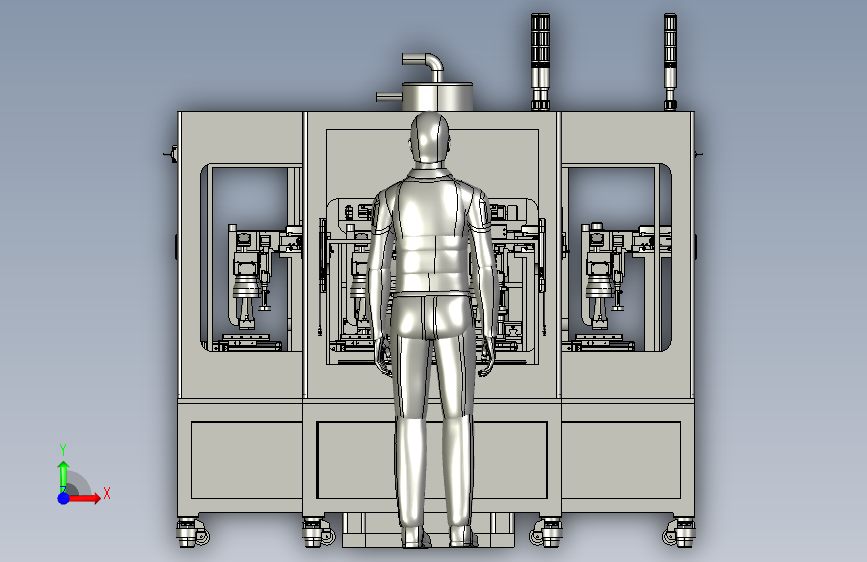Image resolution: width=867 pixels, height=562 pixels.
Task: Click the blue Z axis ball of triad
Action: coord(63,498)
